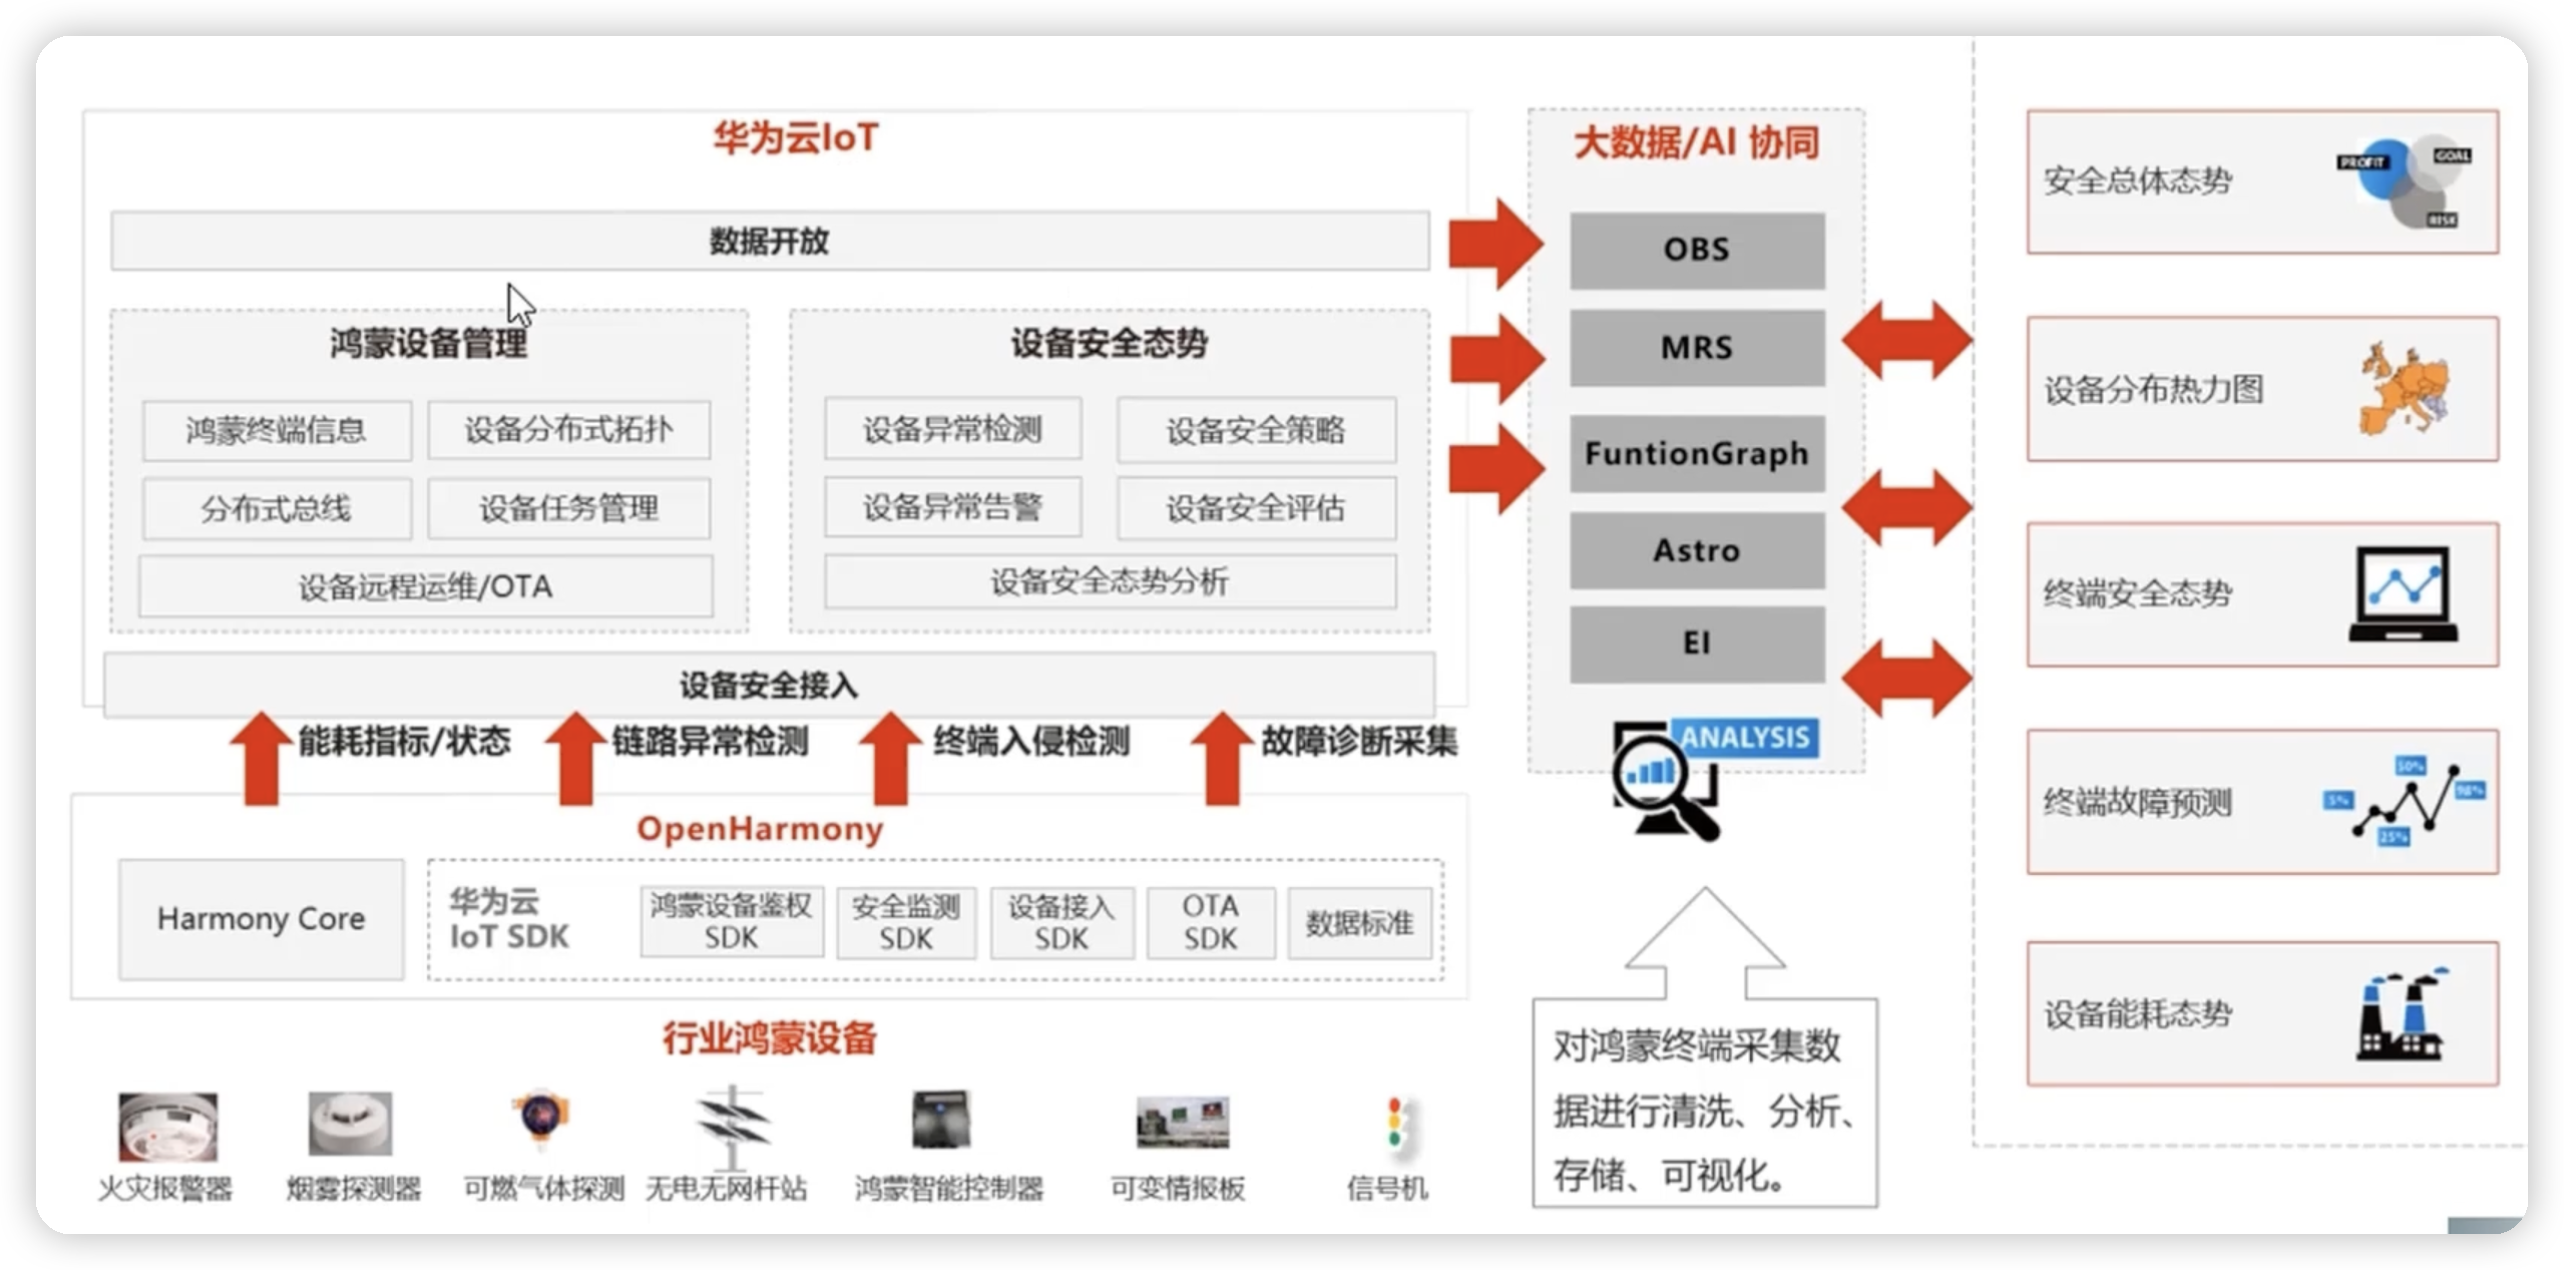
Task: Click the 终端故障预测 card
Action: coord(2262,802)
